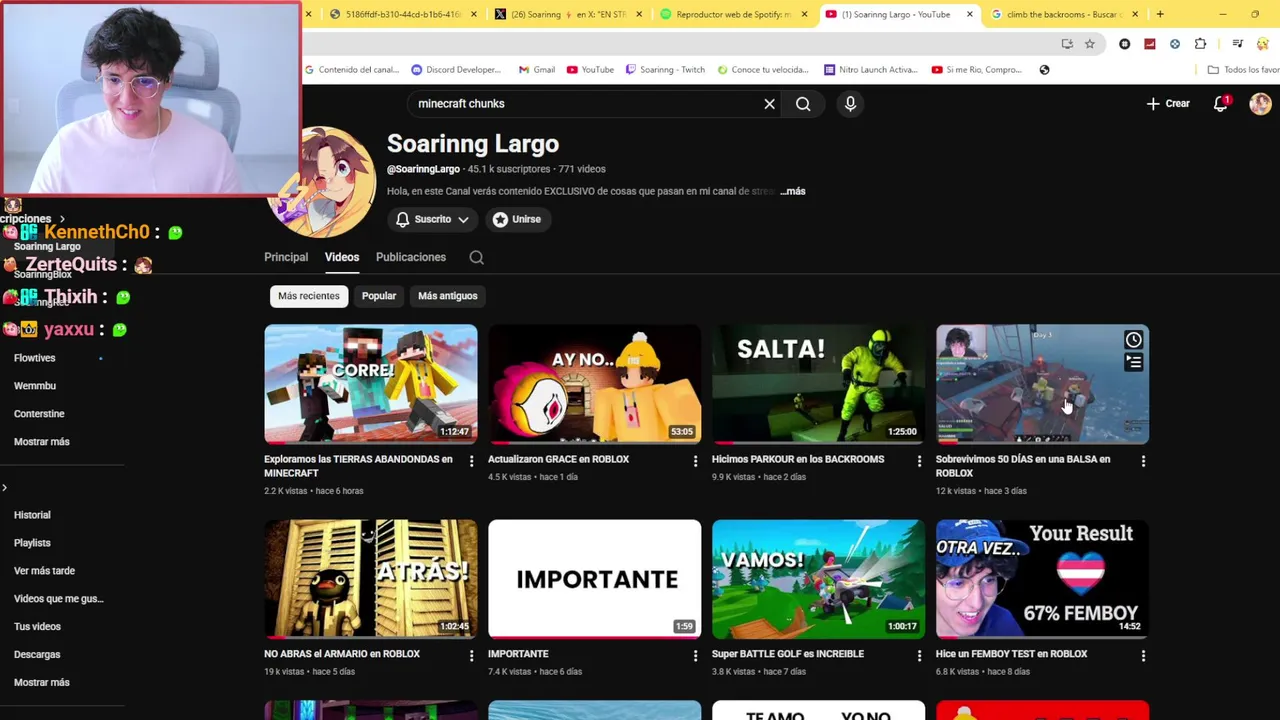Screen dimensions: 1280x720
Task: Open Ver más tarde in sidebar
Action: pyautogui.click(x=44, y=571)
